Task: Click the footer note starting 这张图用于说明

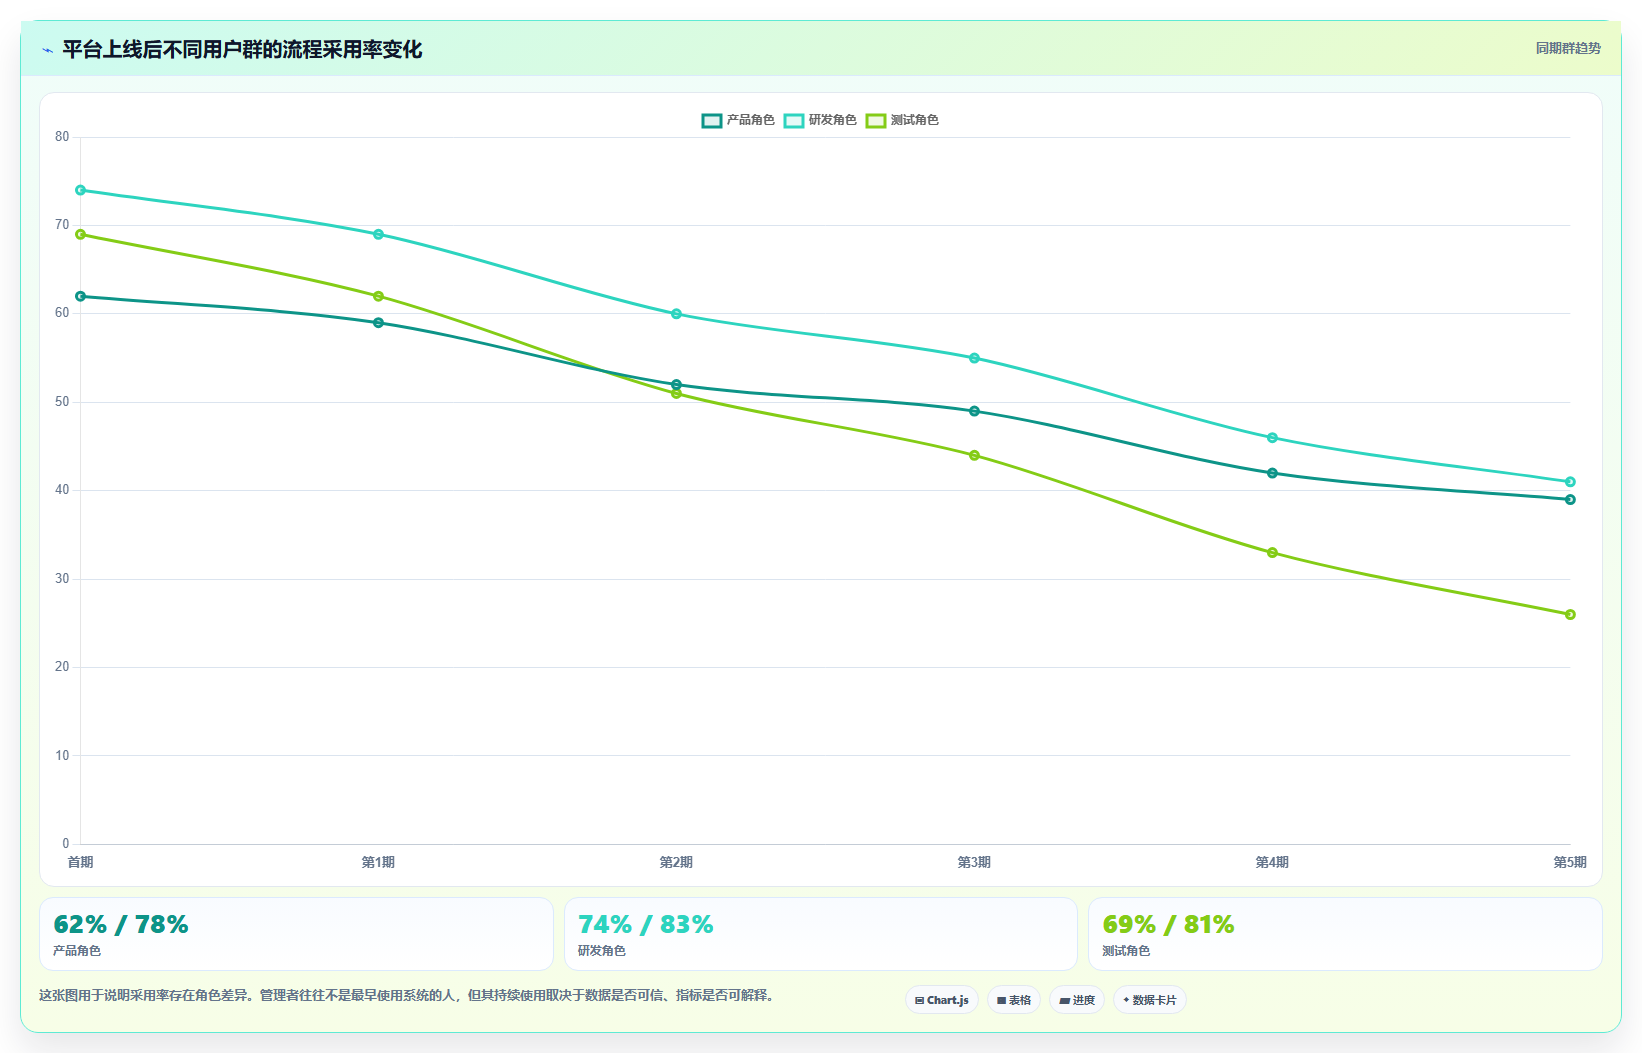Action: (408, 996)
